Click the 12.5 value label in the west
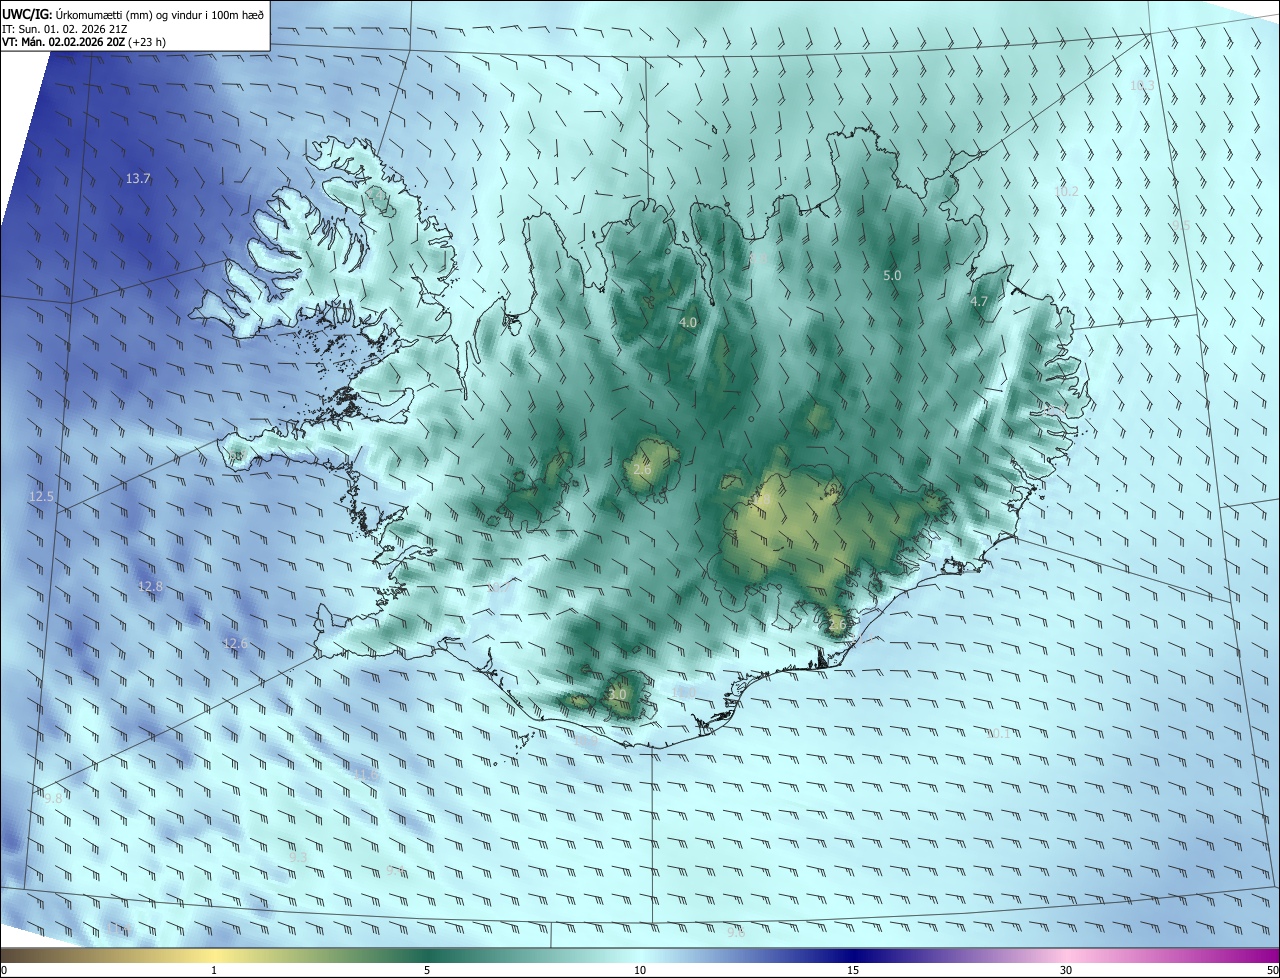This screenshot has height=978, width=1280. 41,496
